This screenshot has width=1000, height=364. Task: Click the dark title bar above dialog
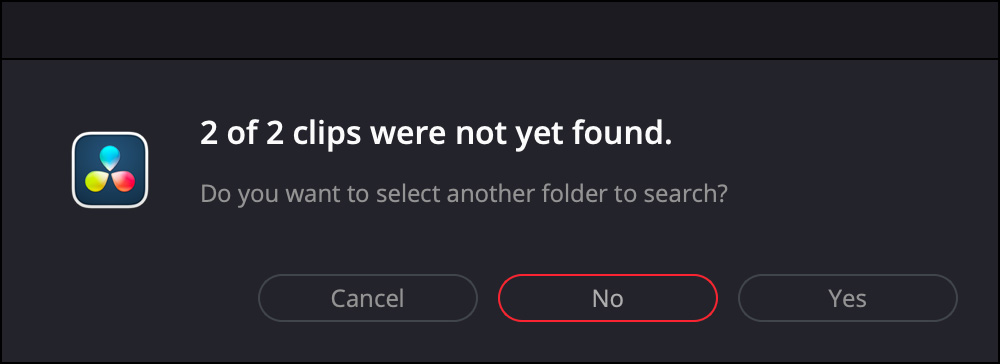tap(500, 30)
